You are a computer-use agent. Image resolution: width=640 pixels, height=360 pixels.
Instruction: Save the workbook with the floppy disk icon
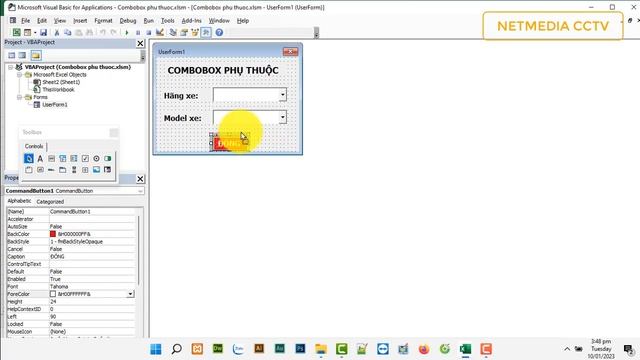point(43,32)
